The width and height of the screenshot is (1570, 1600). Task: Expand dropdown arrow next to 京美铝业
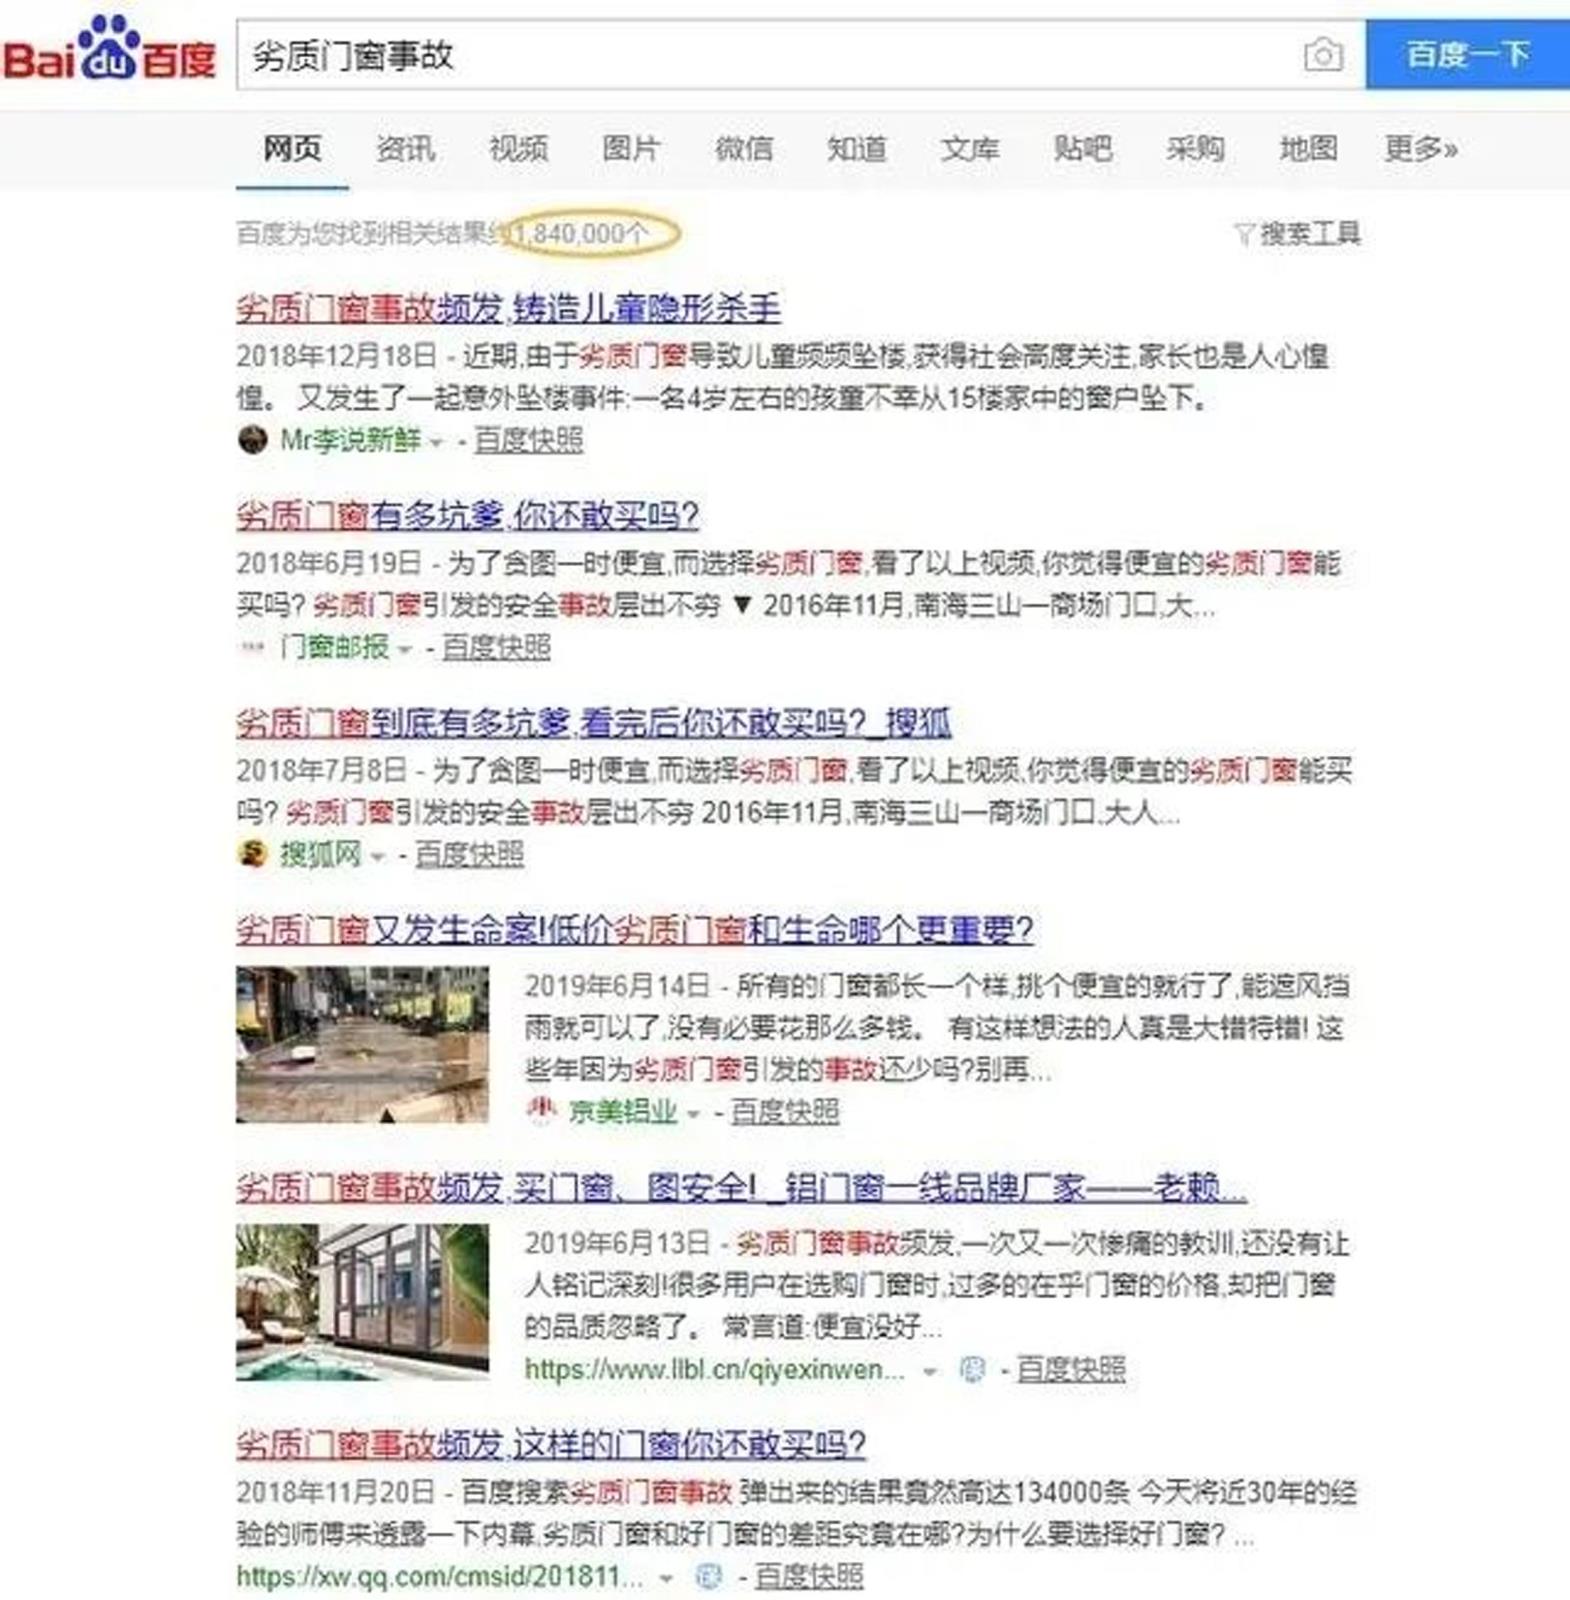693,1113
